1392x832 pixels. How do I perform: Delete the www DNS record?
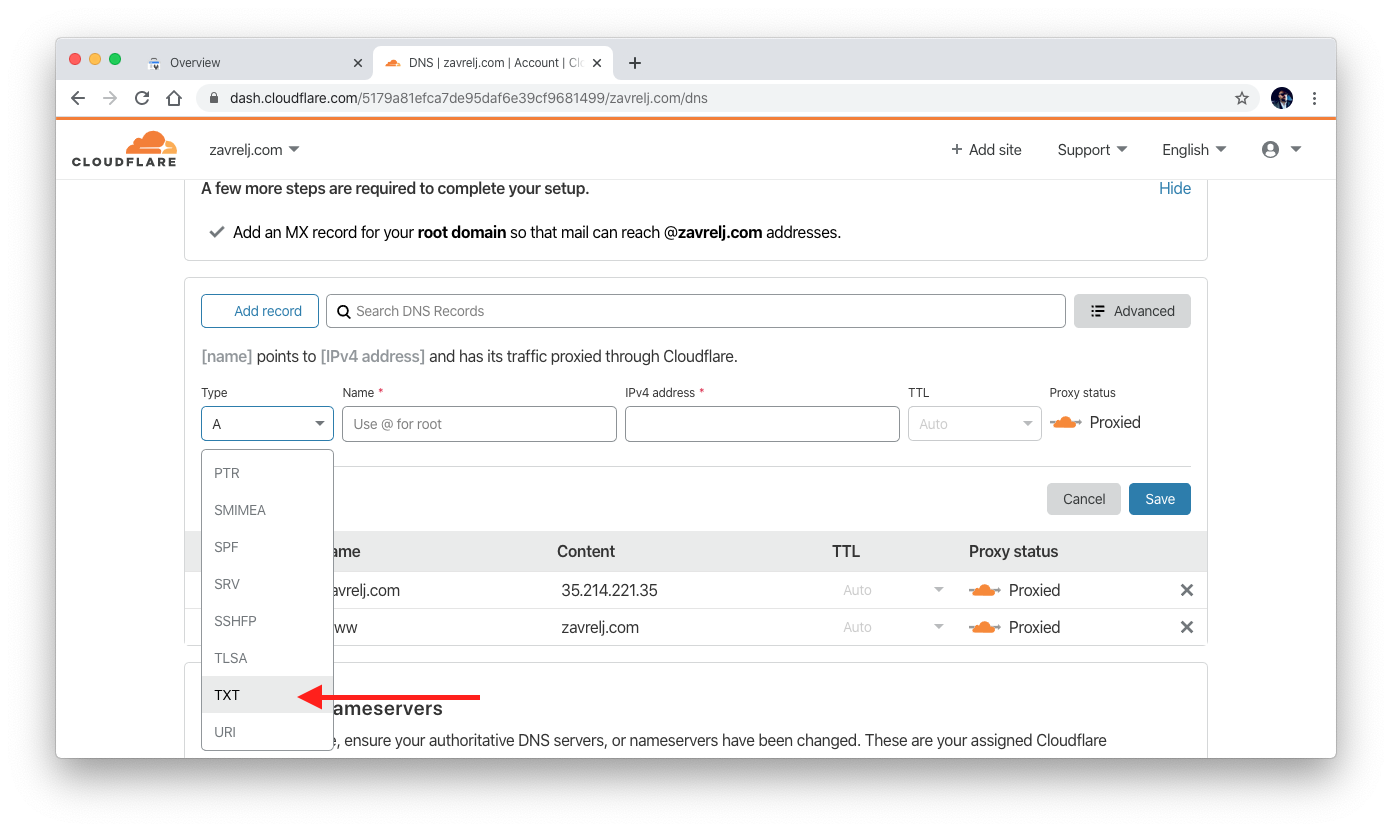click(x=1187, y=627)
